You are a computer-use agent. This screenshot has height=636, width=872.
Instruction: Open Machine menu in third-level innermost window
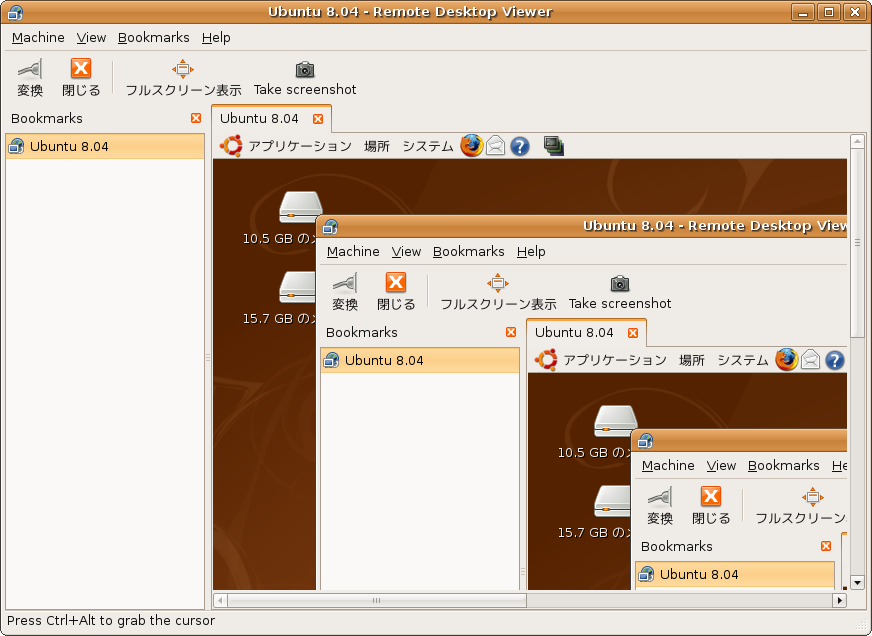(x=668, y=465)
